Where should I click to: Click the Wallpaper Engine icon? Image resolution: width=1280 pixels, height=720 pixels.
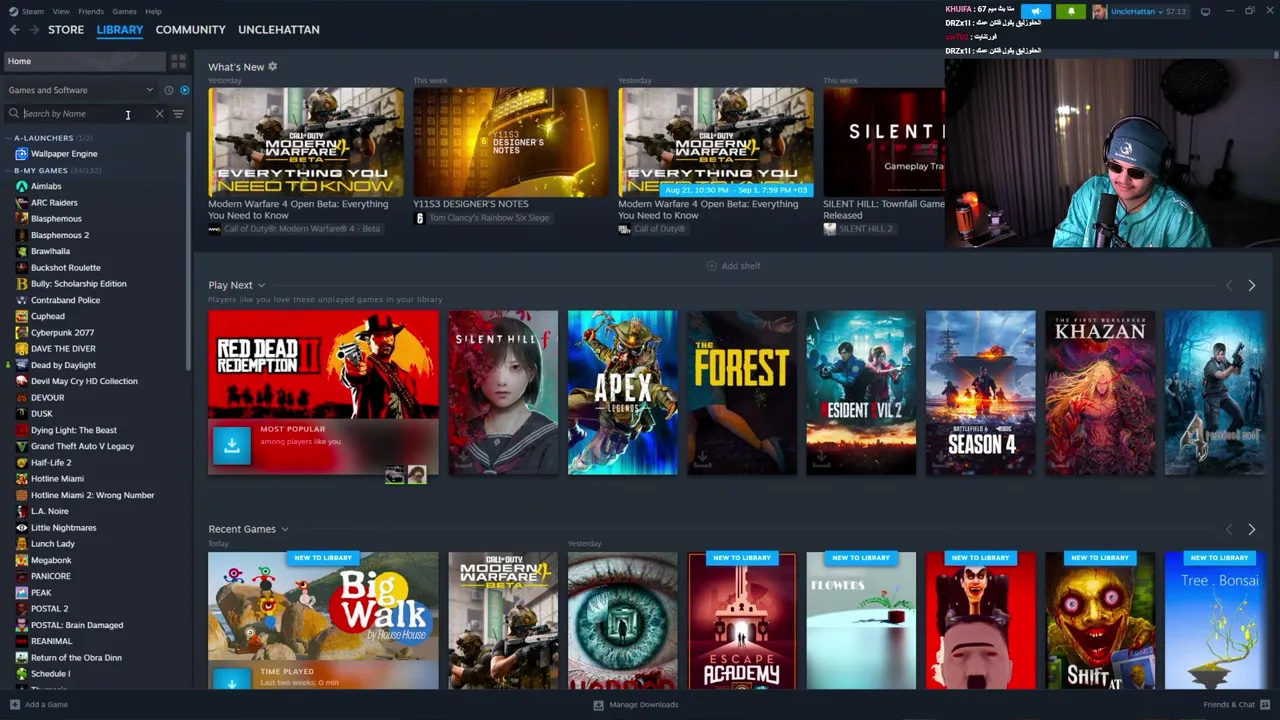tap(21, 154)
